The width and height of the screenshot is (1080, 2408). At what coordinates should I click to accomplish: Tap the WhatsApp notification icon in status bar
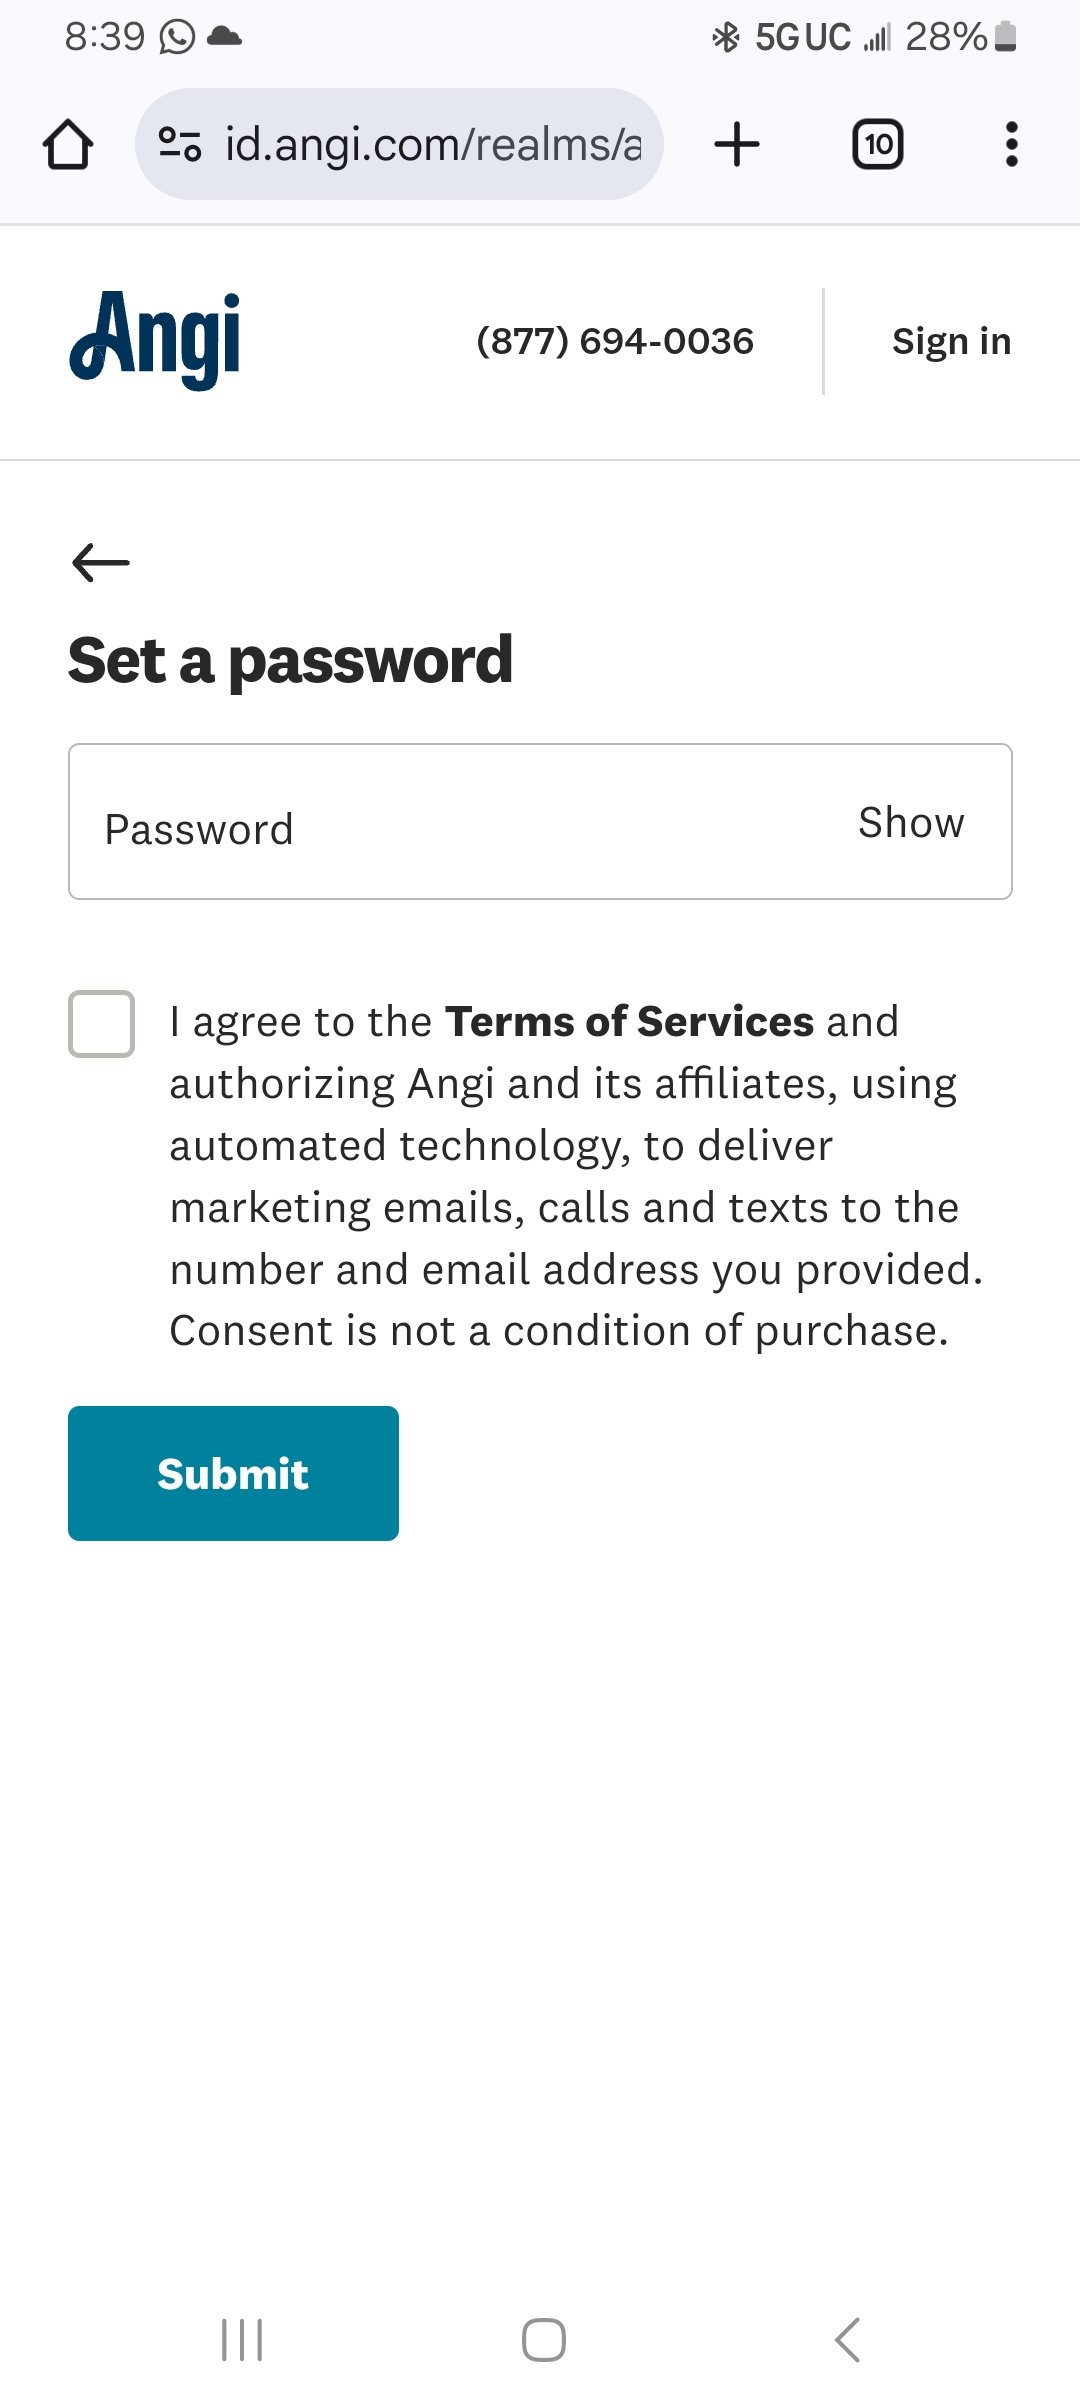pyautogui.click(x=177, y=37)
